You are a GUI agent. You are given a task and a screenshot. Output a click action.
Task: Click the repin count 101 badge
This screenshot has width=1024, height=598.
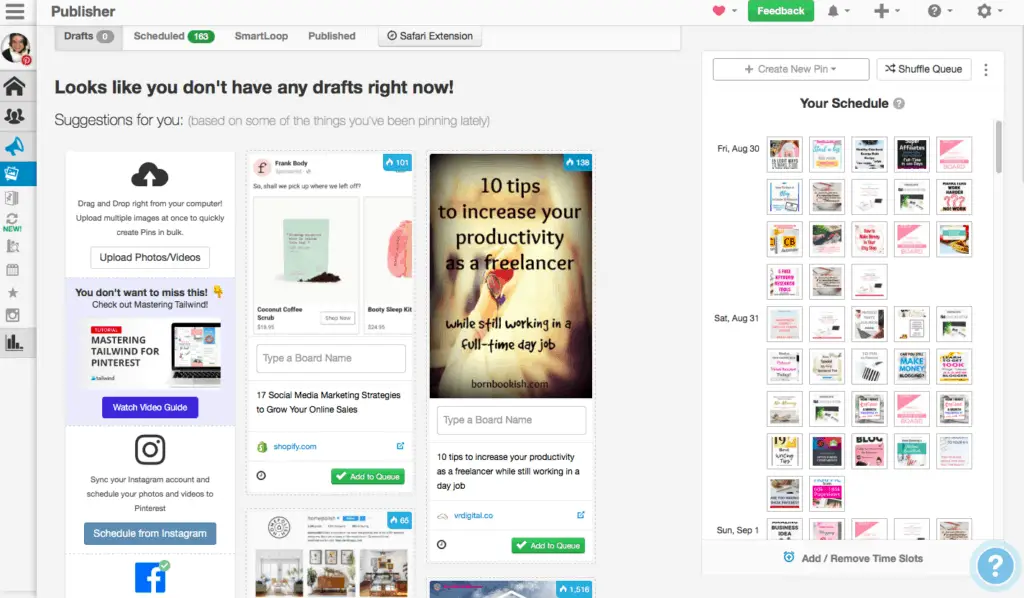(397, 163)
